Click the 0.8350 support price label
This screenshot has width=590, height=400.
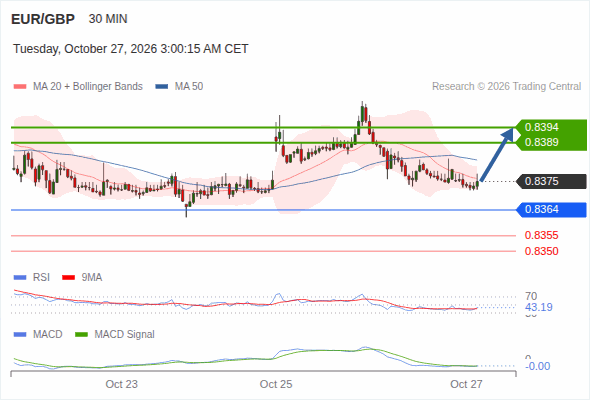[x=541, y=251]
